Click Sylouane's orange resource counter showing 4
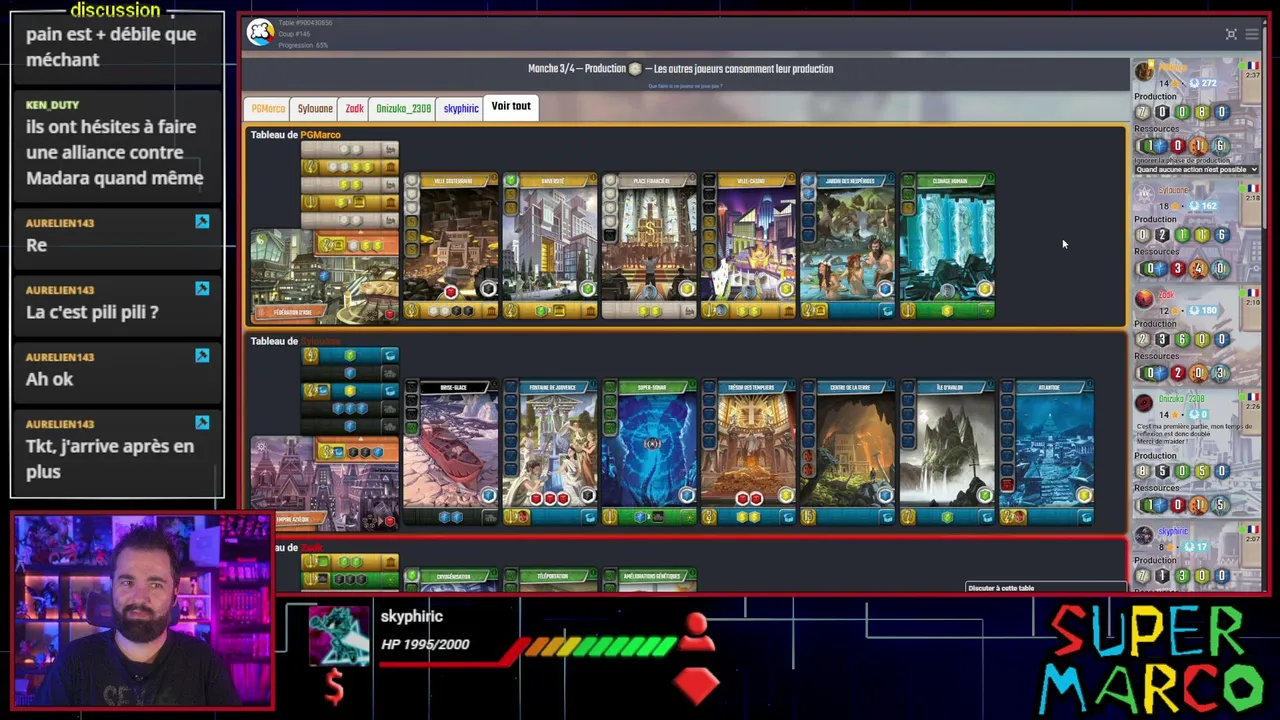 tap(1198, 269)
